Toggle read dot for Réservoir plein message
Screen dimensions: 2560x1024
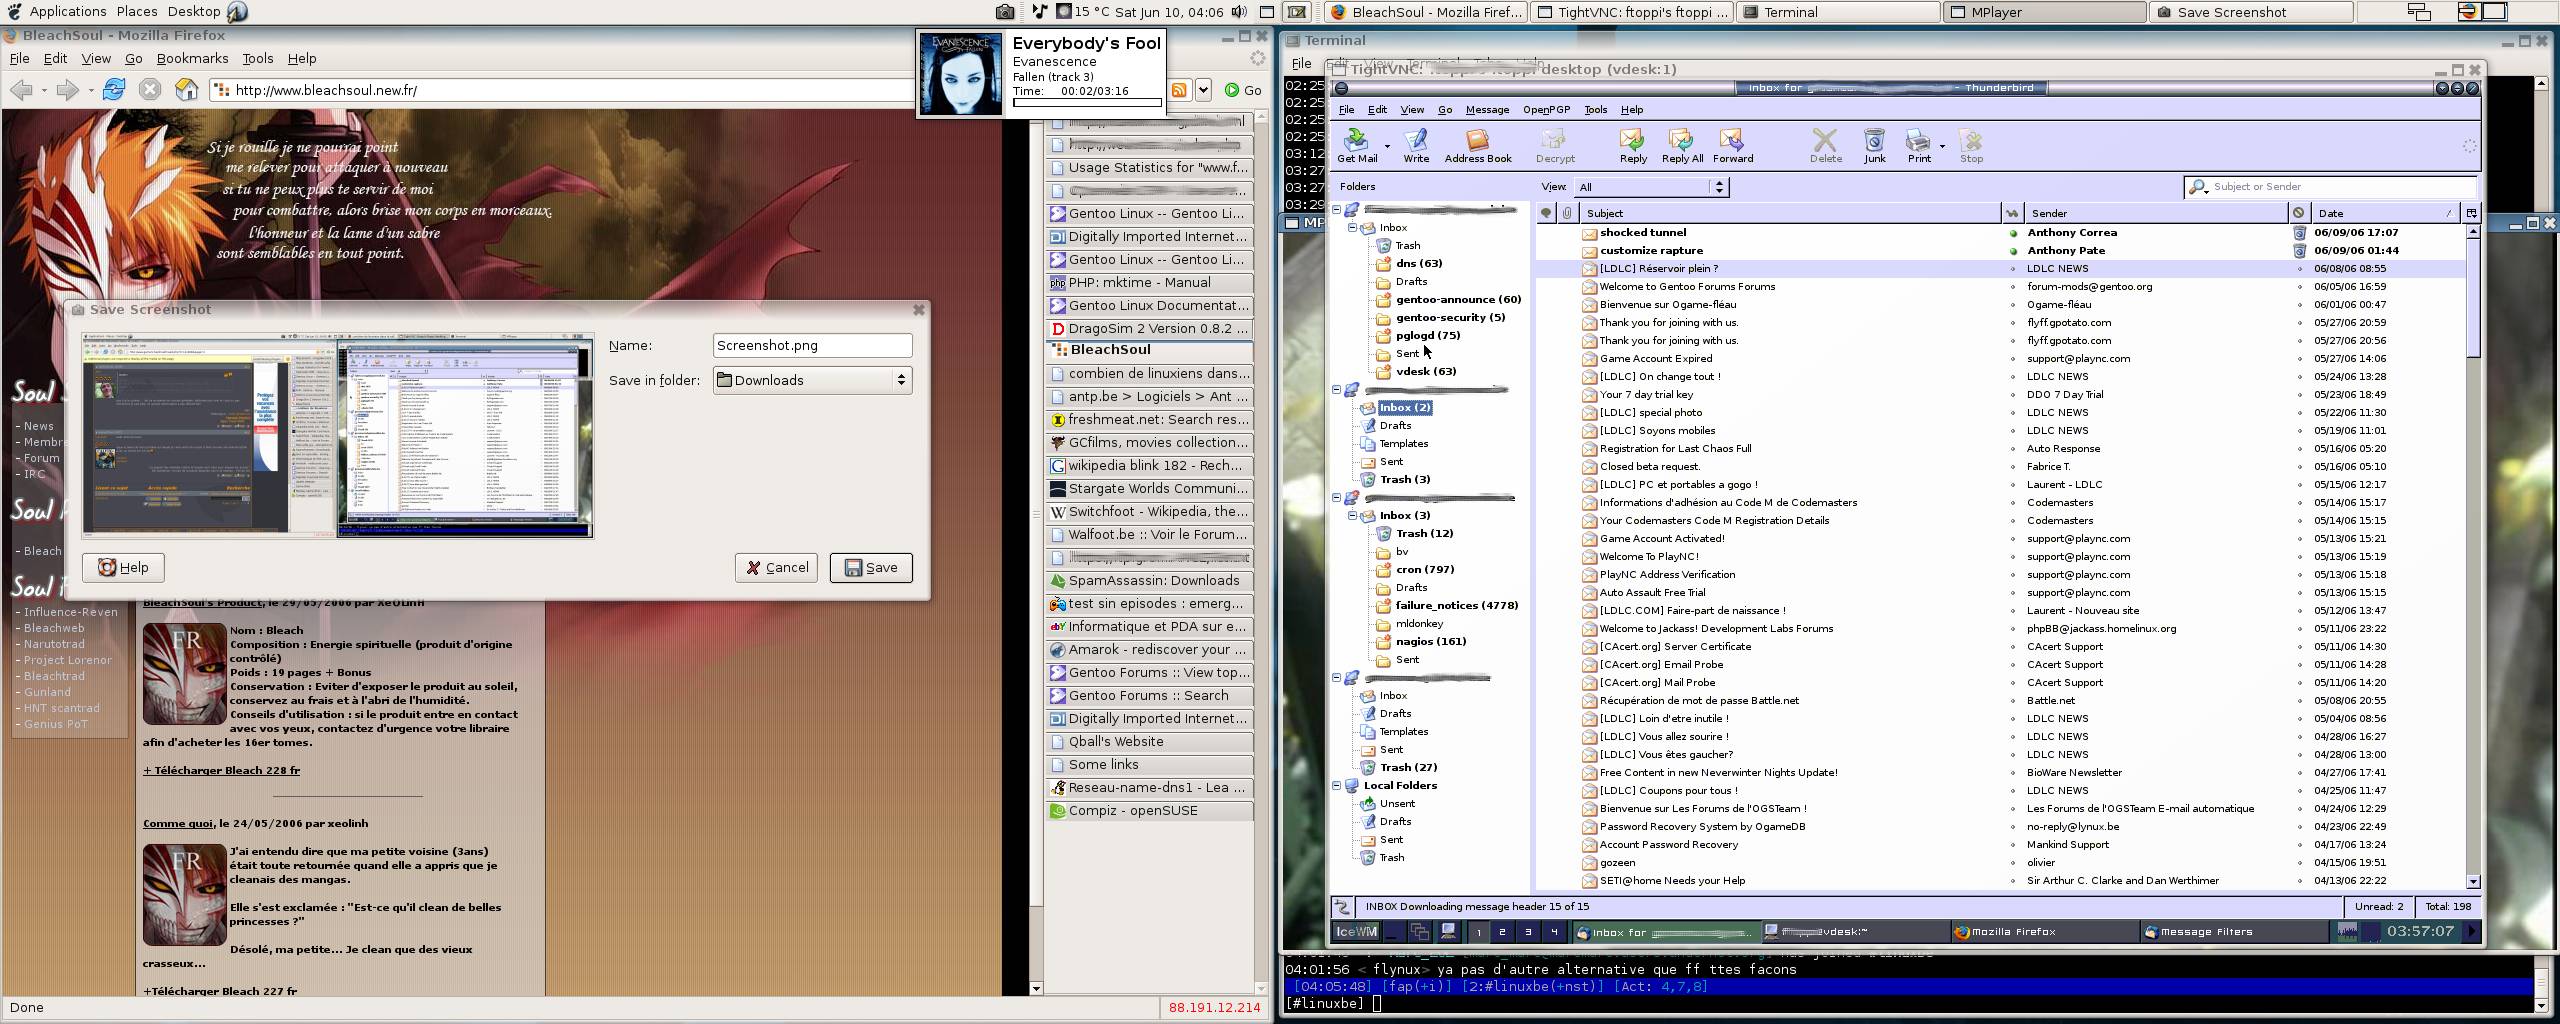click(x=2013, y=269)
